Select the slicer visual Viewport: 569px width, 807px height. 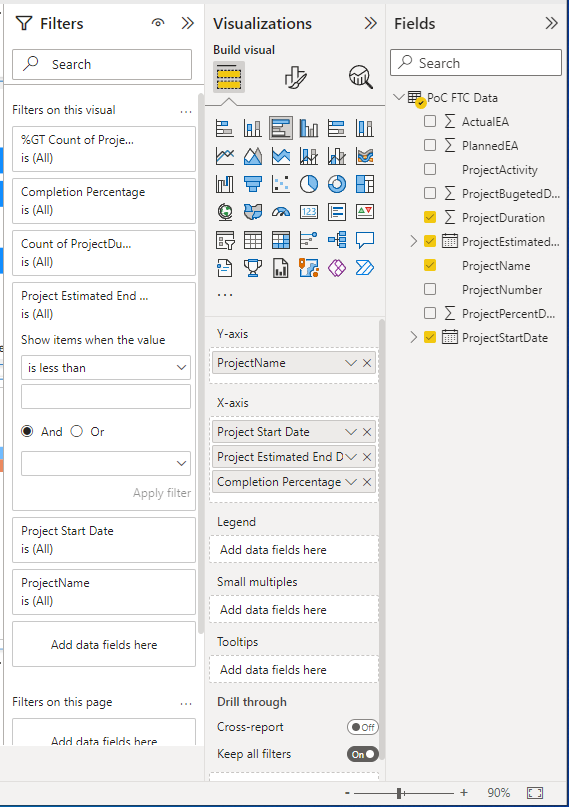point(225,240)
